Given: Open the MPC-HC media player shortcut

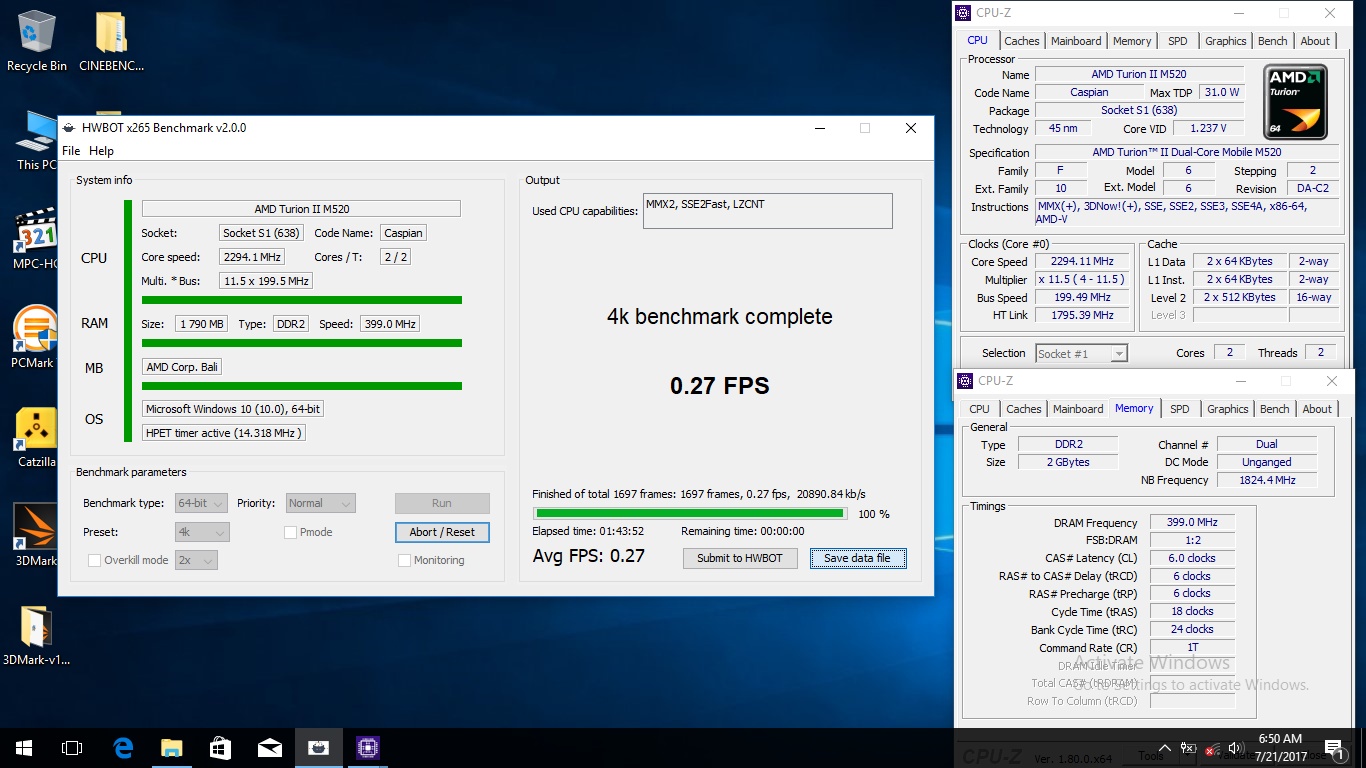Looking at the screenshot, I should (35, 238).
